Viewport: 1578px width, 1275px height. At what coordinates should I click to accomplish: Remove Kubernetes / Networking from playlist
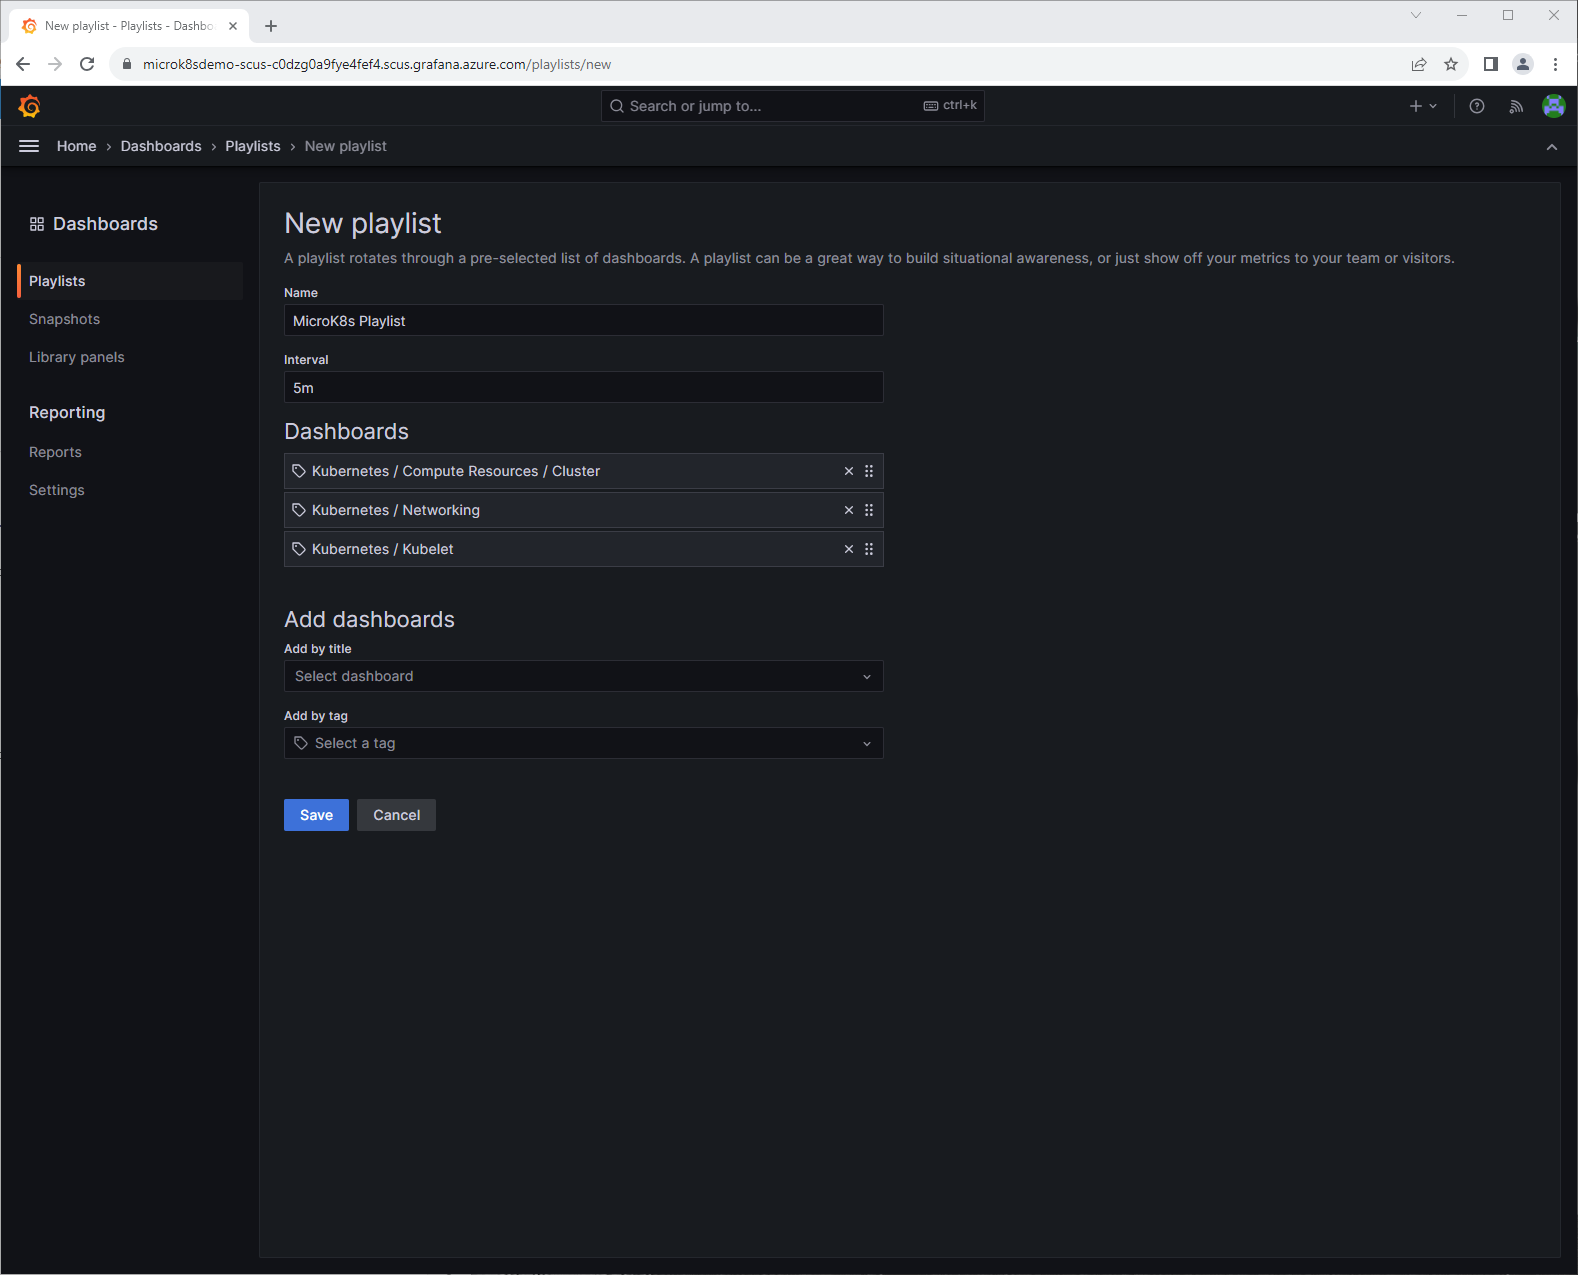848,510
